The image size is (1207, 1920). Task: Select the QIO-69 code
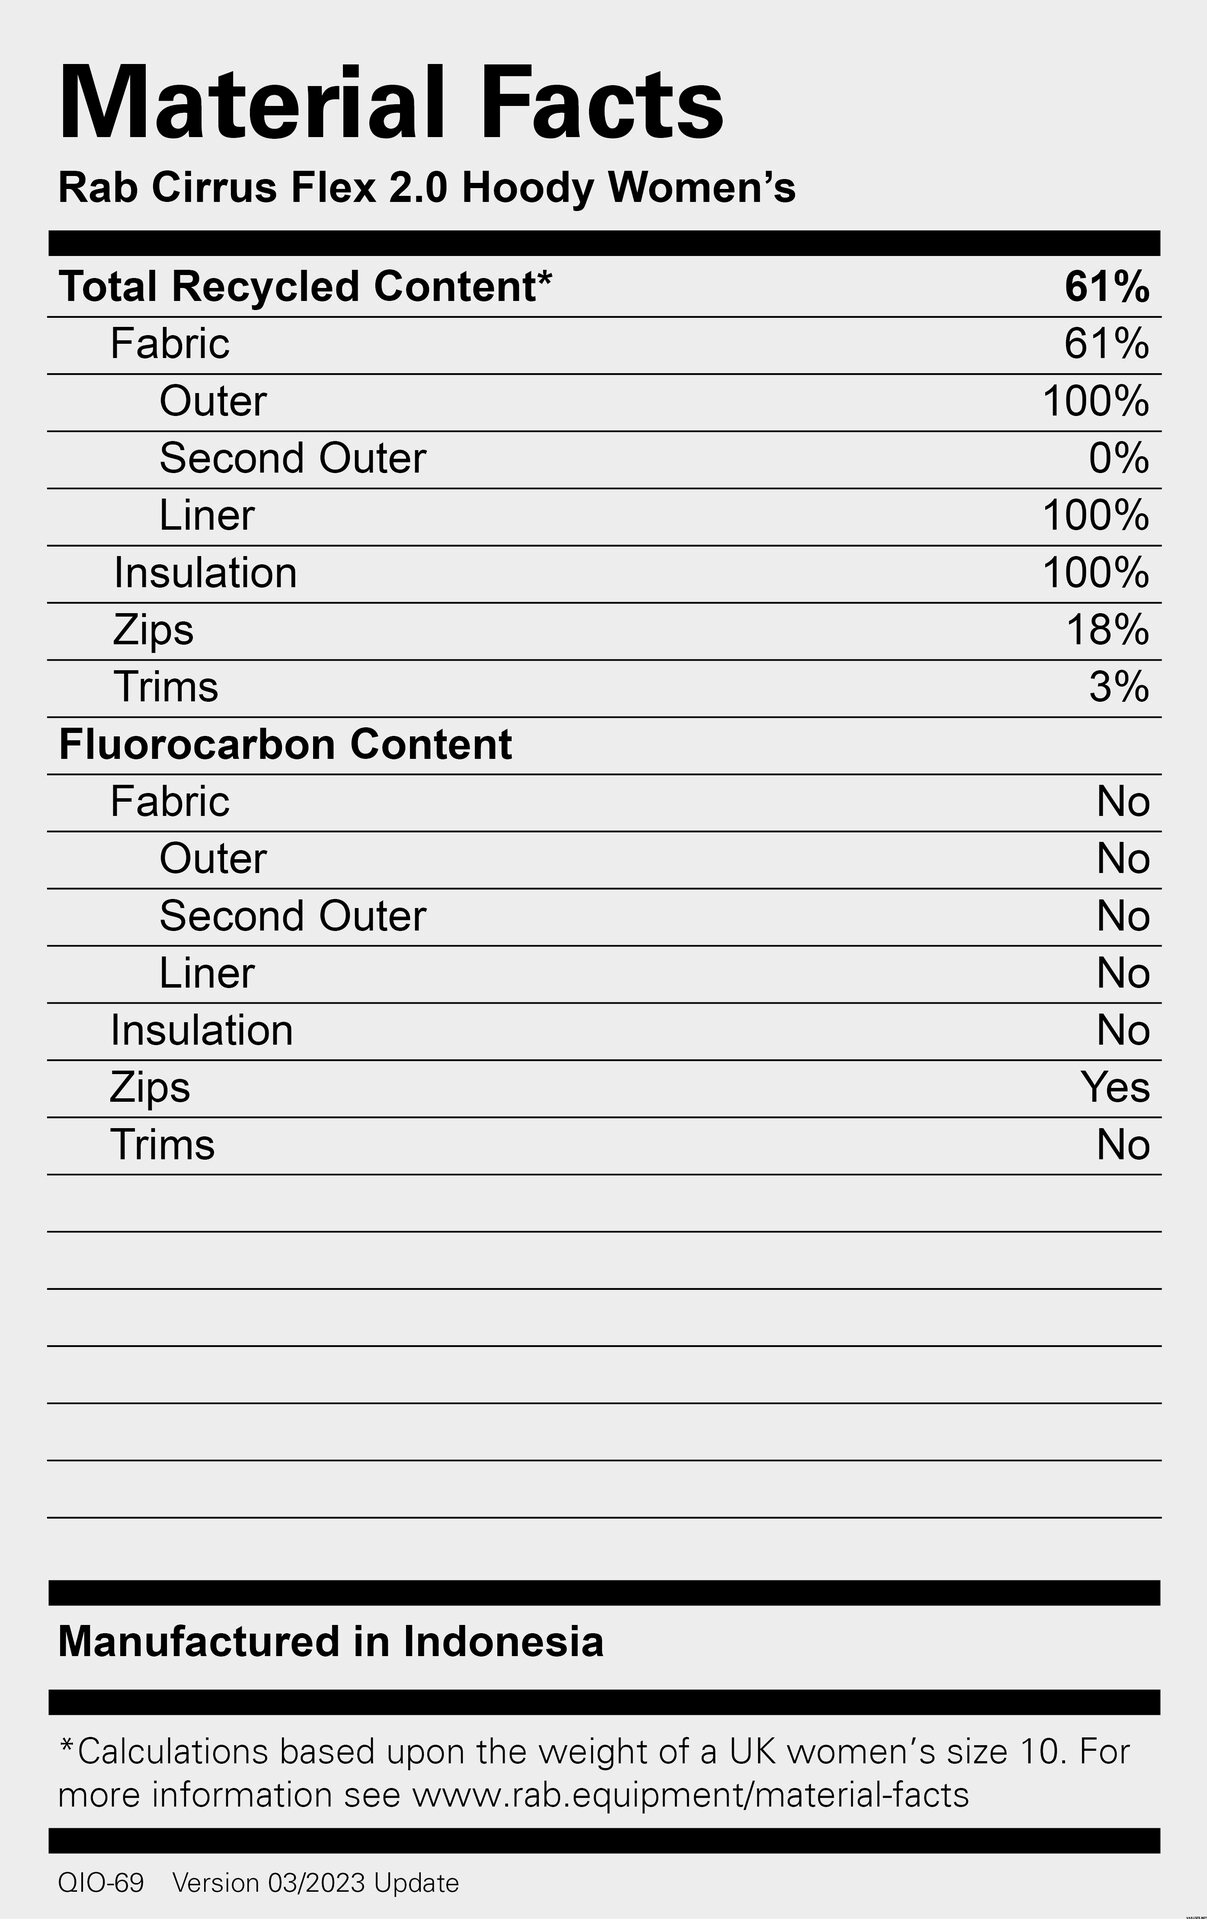100,1883
